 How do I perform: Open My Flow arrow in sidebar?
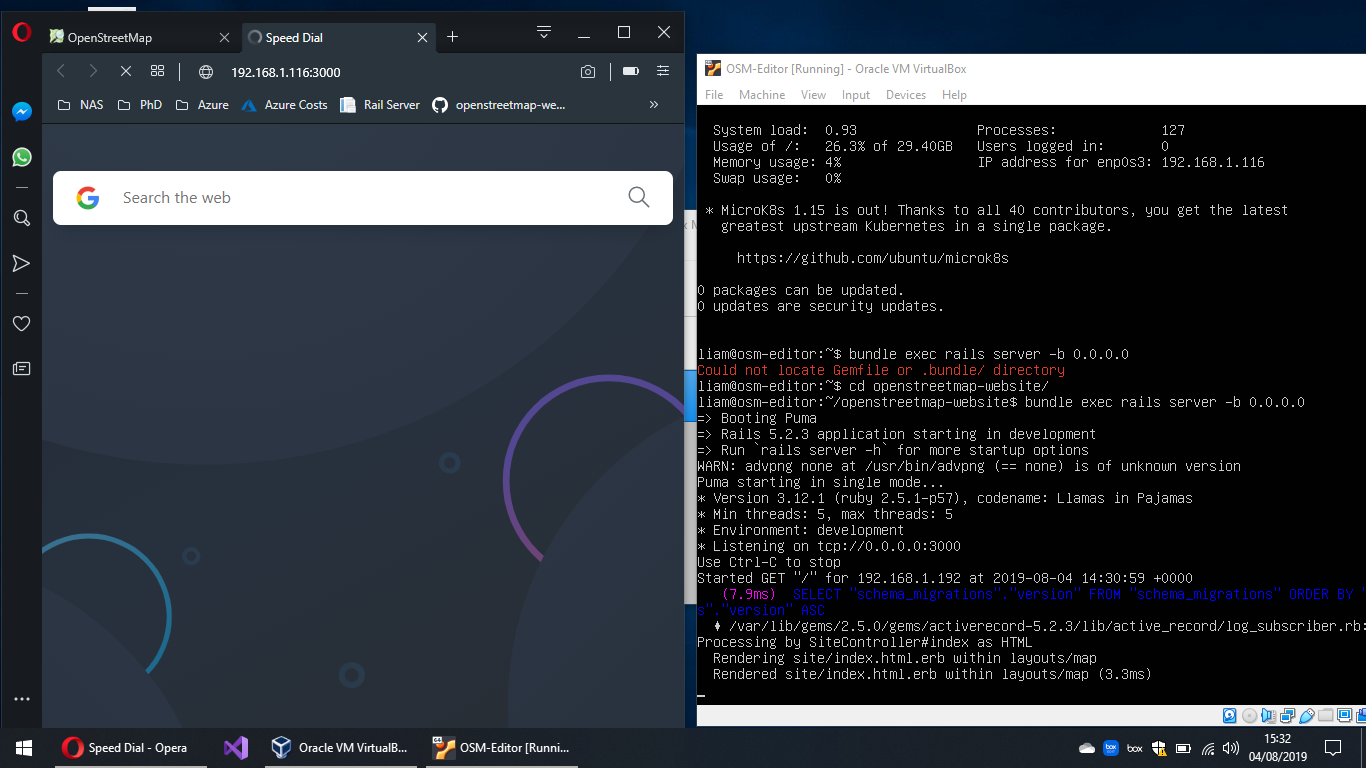(22, 263)
